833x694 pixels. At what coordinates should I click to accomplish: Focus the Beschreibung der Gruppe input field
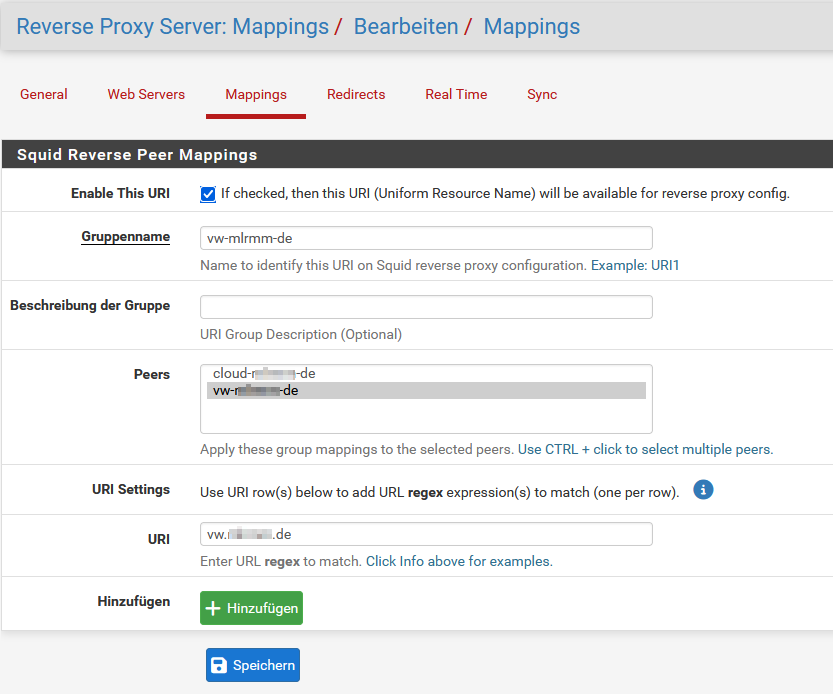[426, 307]
